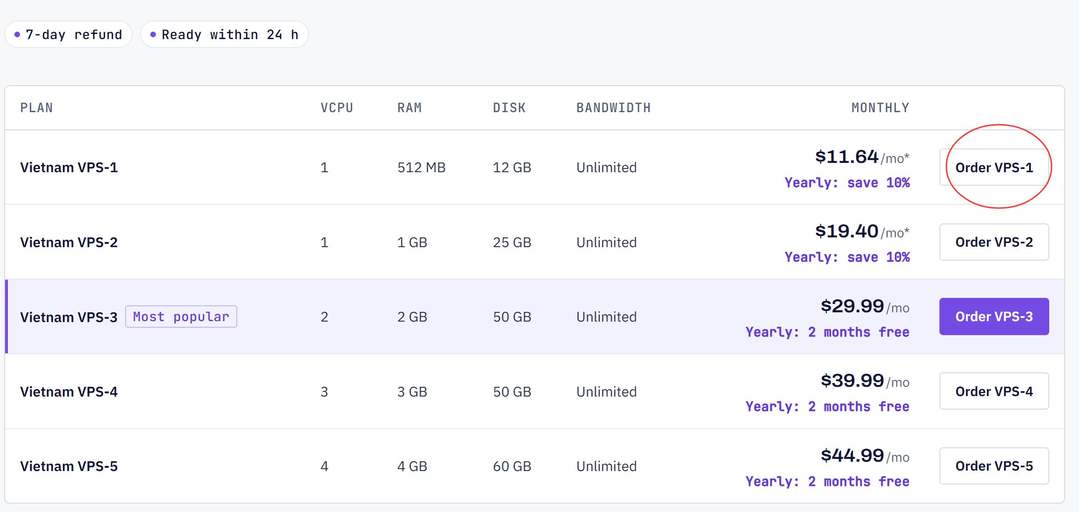Image resolution: width=1079 pixels, height=512 pixels.
Task: Click the 12 GB disk value
Action: [x=512, y=167]
